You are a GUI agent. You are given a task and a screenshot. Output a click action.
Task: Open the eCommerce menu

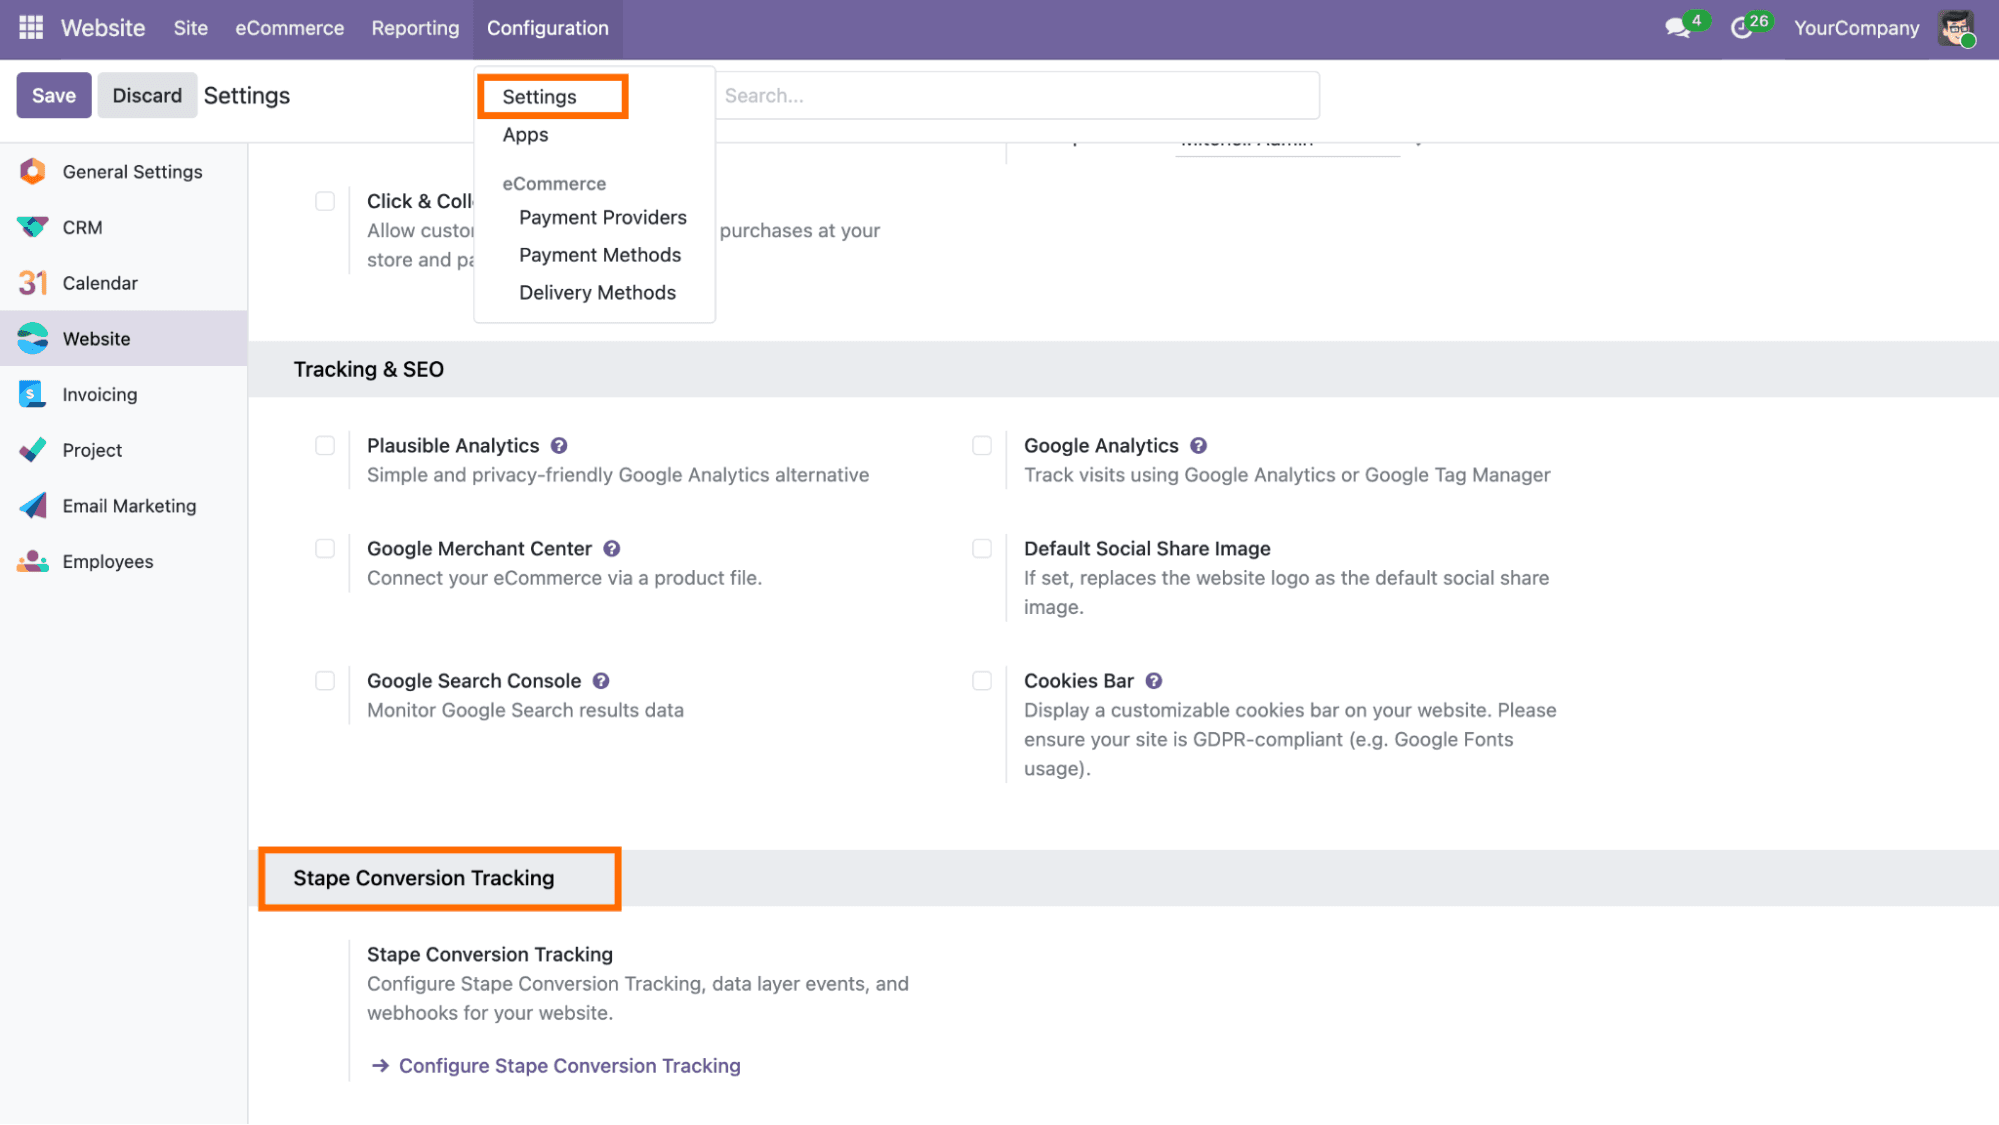tap(289, 28)
